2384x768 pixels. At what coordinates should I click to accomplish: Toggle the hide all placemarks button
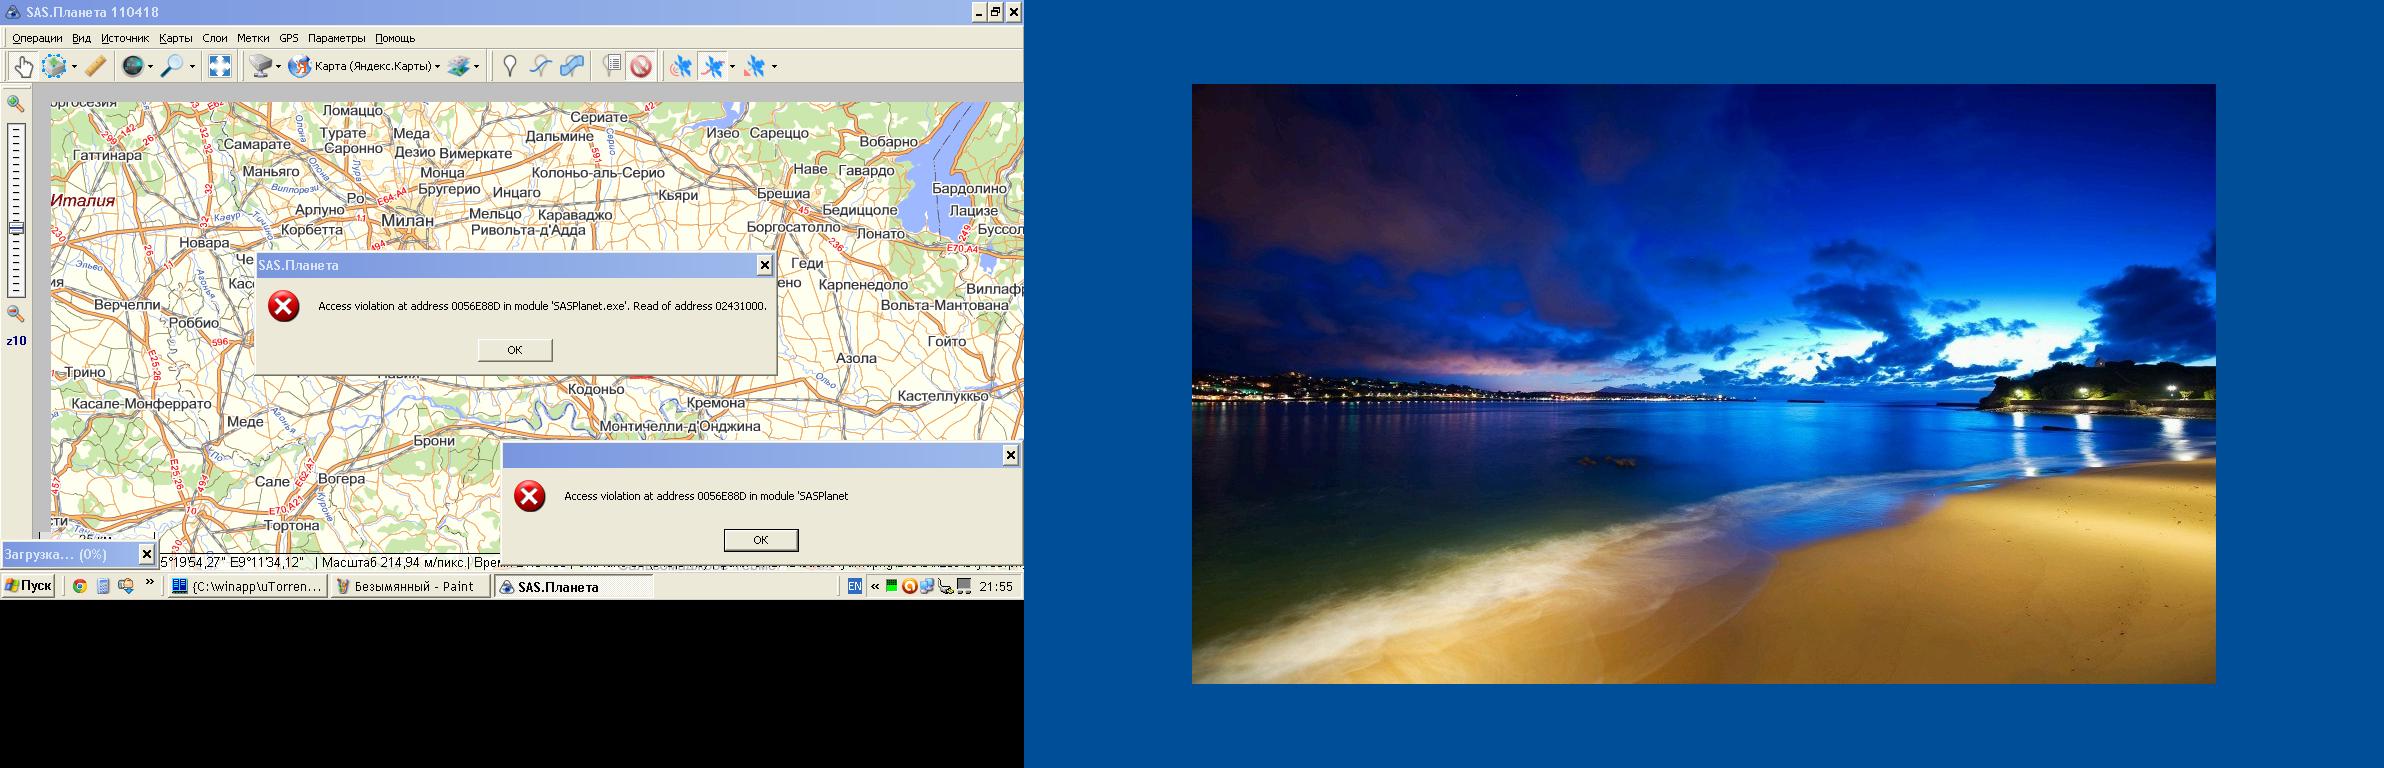[641, 67]
